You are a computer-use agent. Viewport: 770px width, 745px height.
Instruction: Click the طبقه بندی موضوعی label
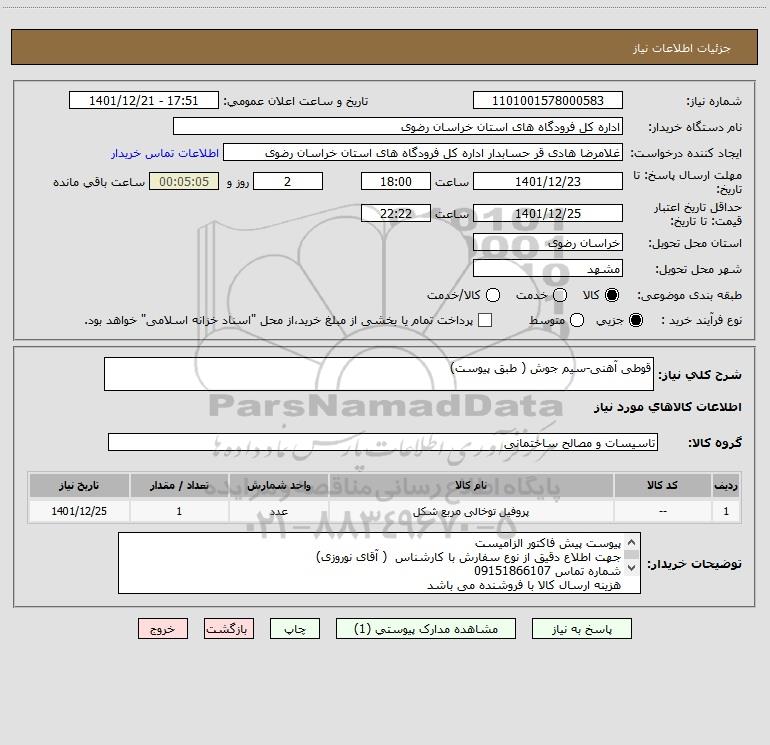689,295
